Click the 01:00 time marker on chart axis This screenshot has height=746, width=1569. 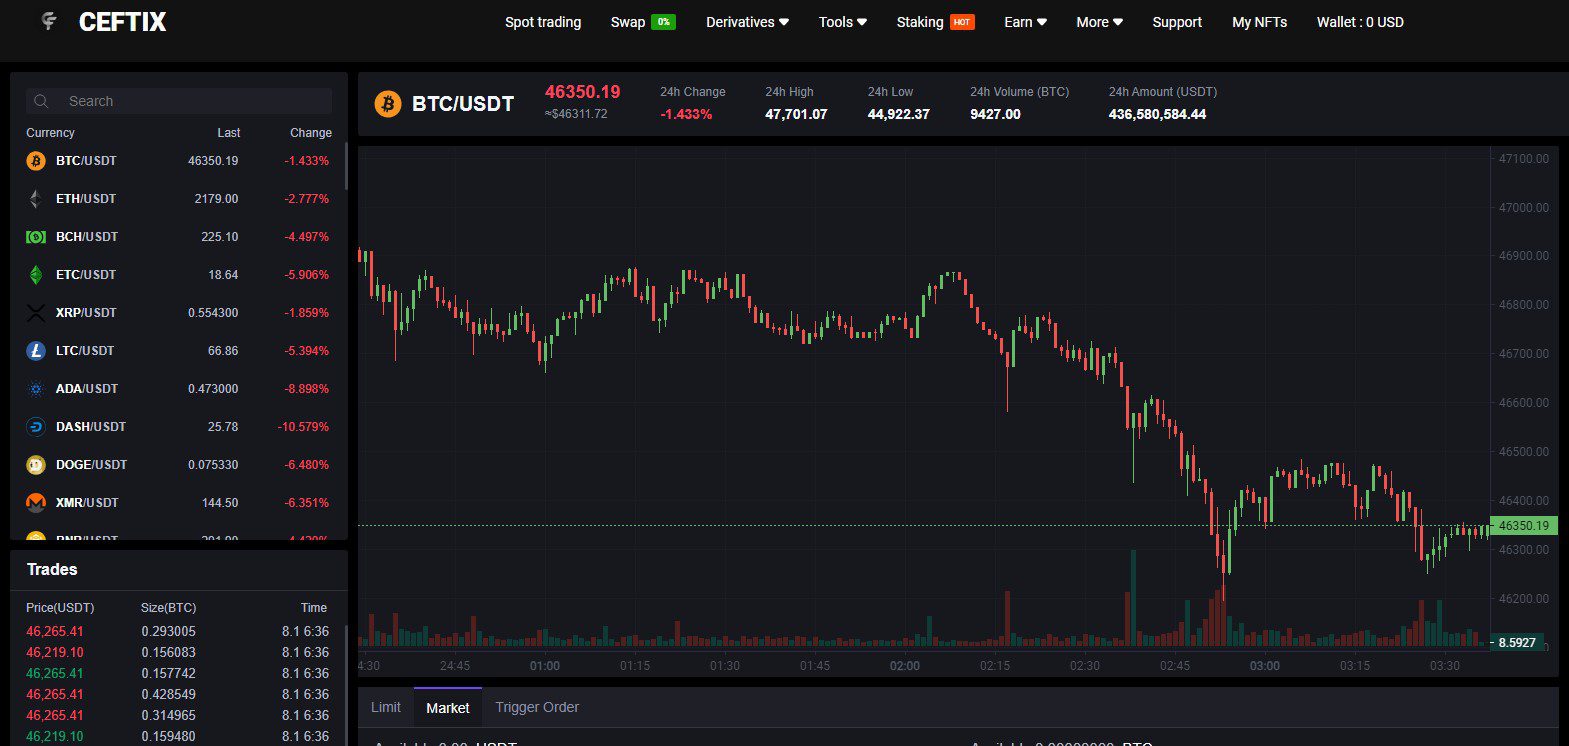click(x=545, y=665)
